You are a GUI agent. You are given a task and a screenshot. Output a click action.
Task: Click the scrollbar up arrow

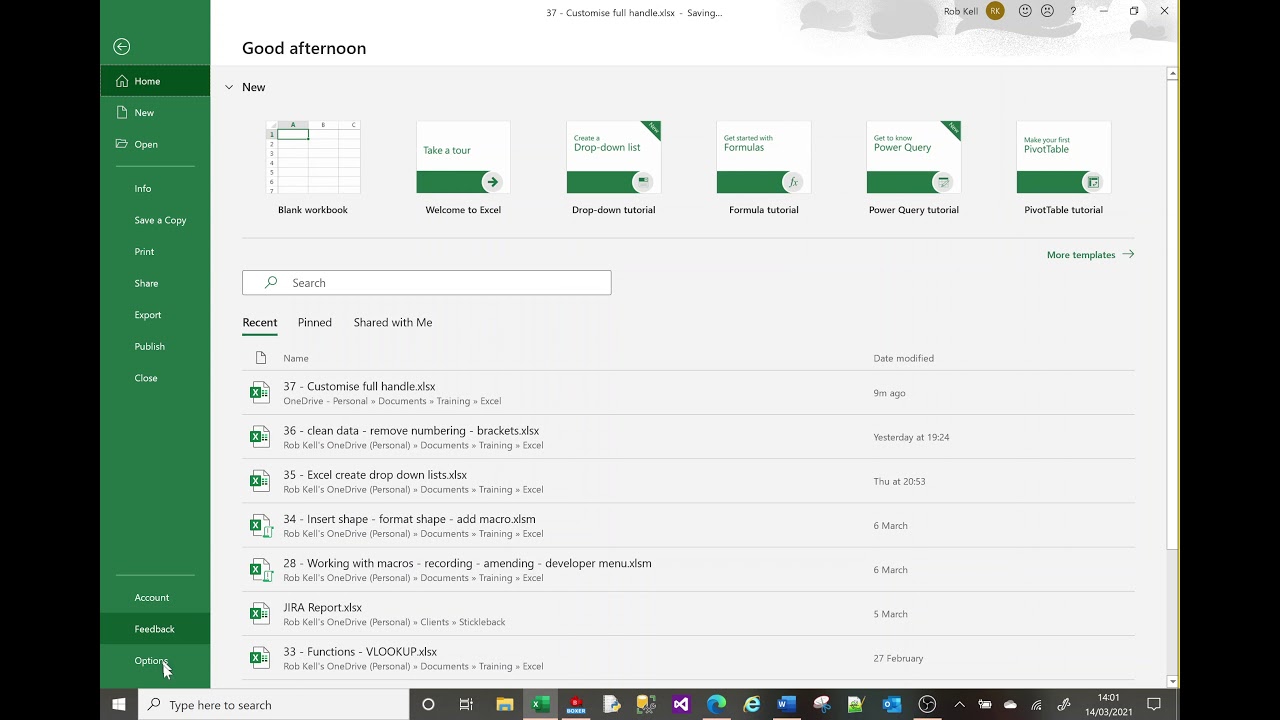pyautogui.click(x=1173, y=73)
